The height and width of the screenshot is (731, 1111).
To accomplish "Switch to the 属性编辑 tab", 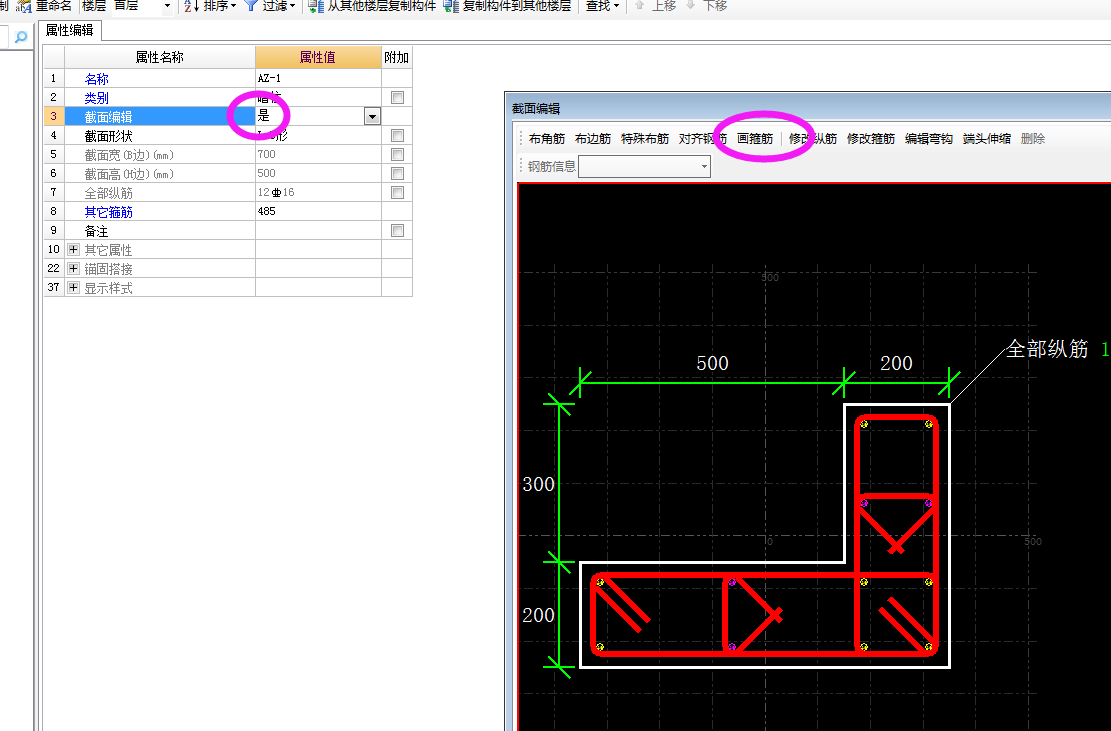I will point(69,30).
